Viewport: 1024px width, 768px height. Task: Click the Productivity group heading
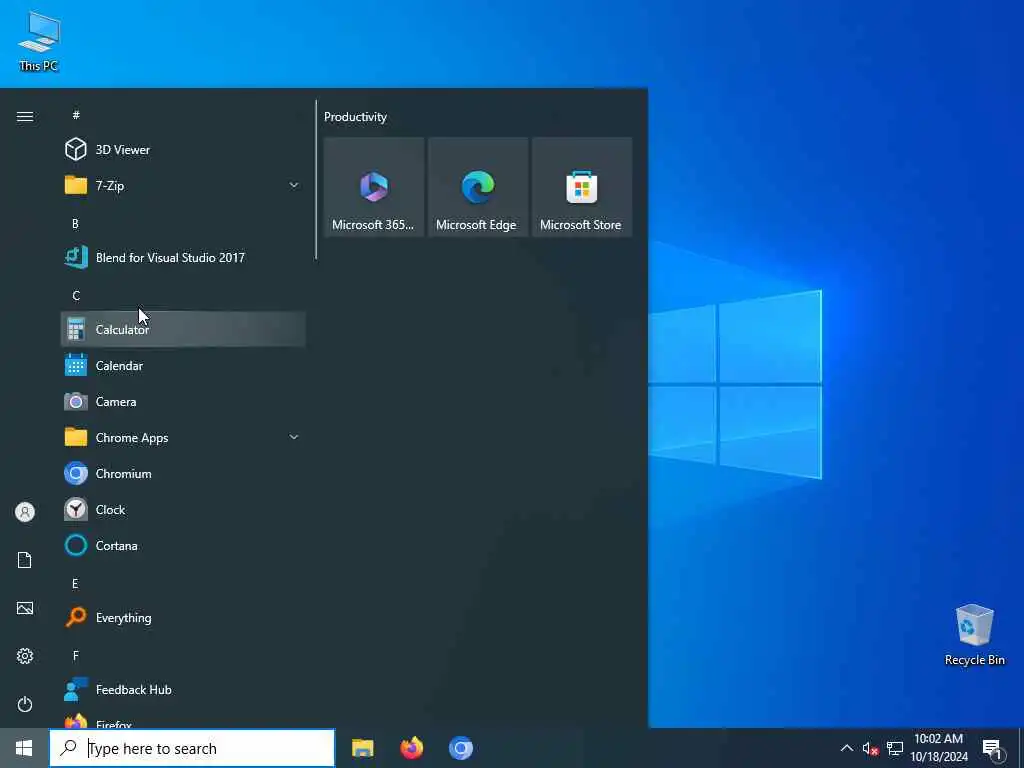(355, 117)
